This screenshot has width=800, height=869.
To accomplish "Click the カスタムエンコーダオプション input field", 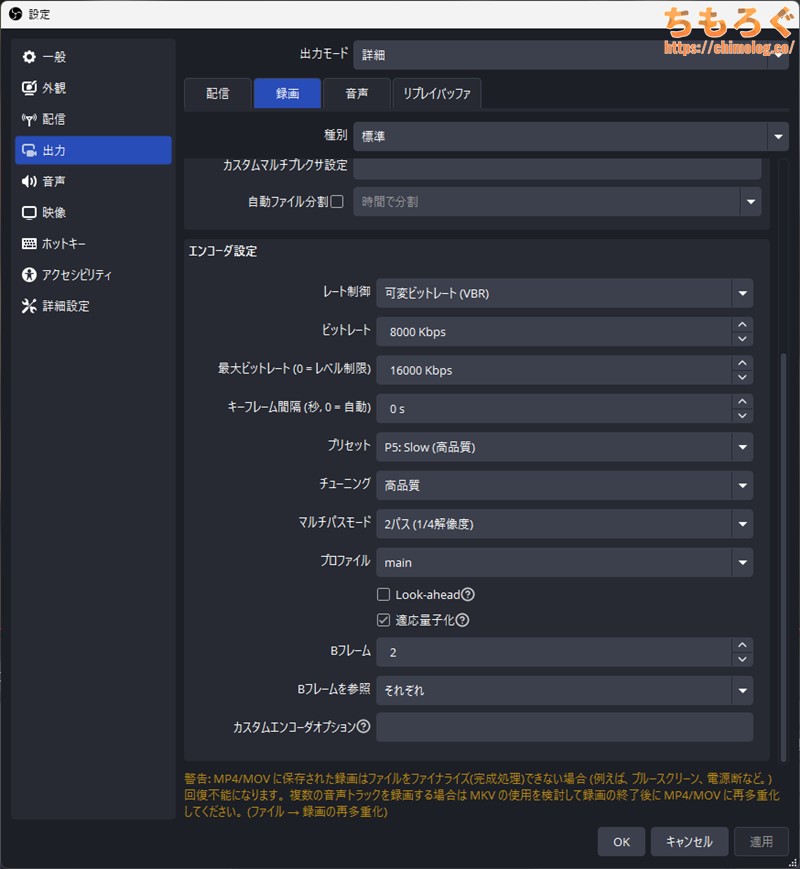I will [564, 727].
